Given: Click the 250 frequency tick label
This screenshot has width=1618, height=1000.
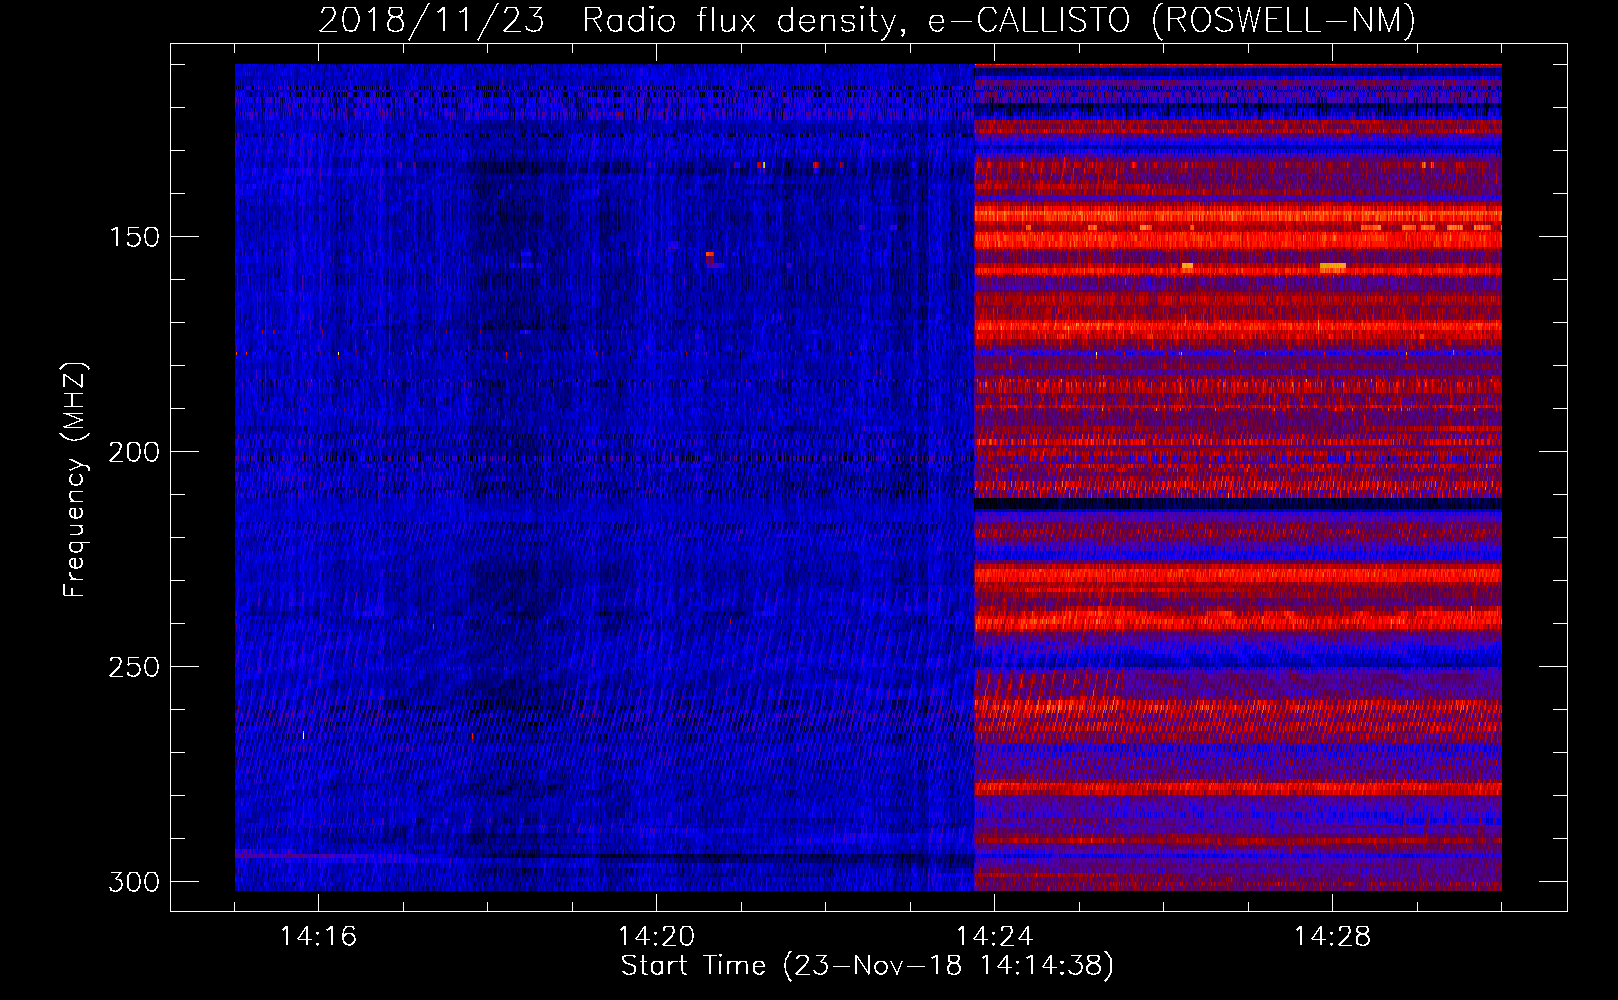Looking at the screenshot, I should tap(133, 667).
